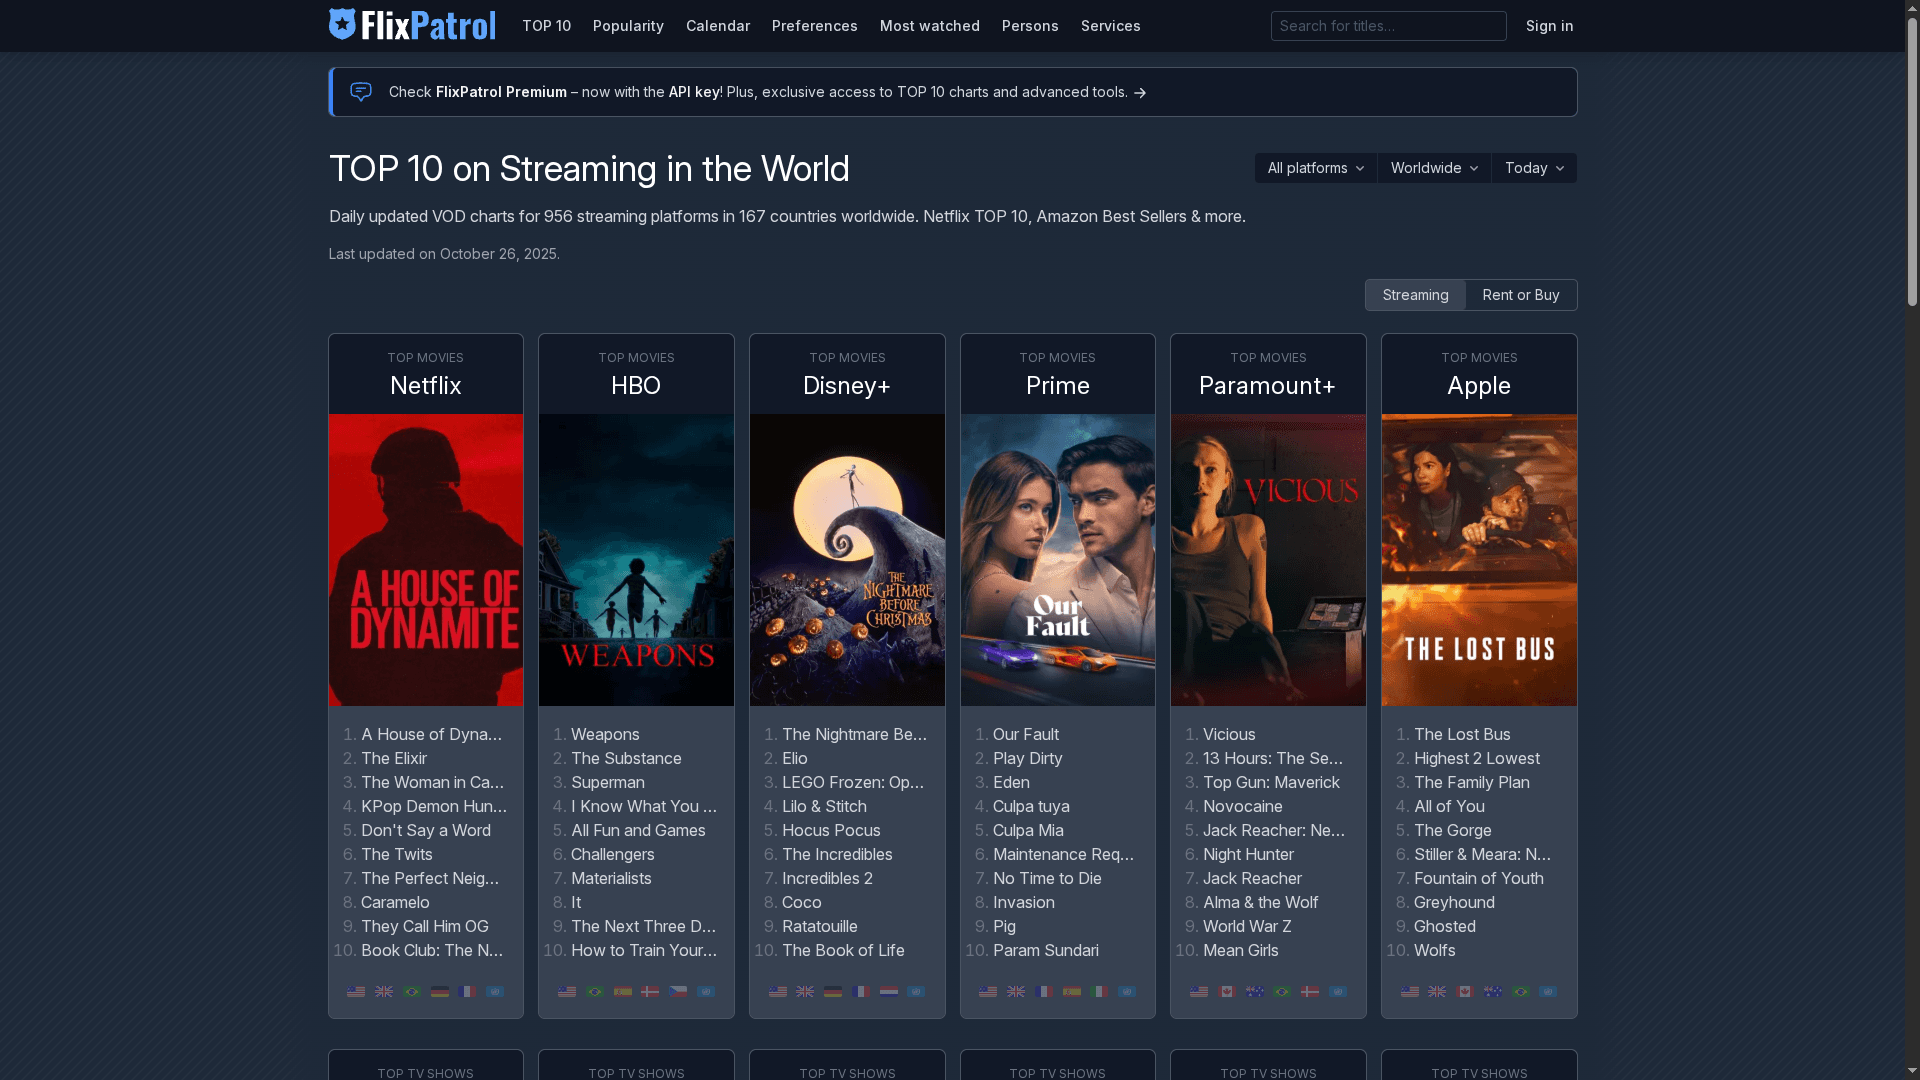The height and width of the screenshot is (1080, 1920).
Task: Open the TOP 10 nav item
Action: coord(546,26)
